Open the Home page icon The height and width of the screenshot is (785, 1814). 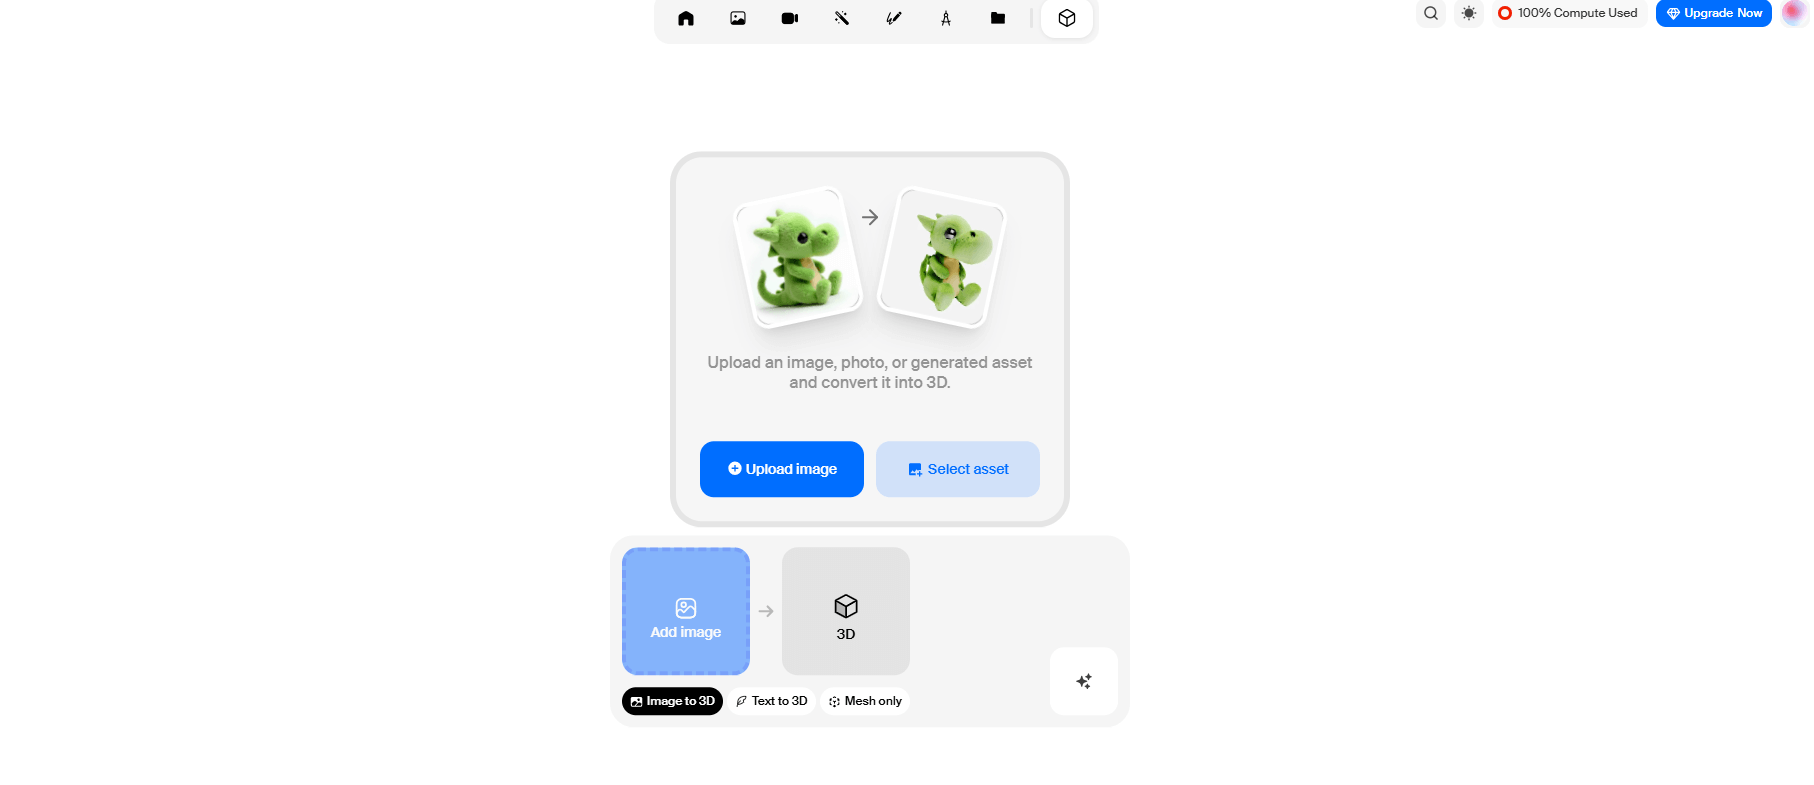(x=686, y=18)
